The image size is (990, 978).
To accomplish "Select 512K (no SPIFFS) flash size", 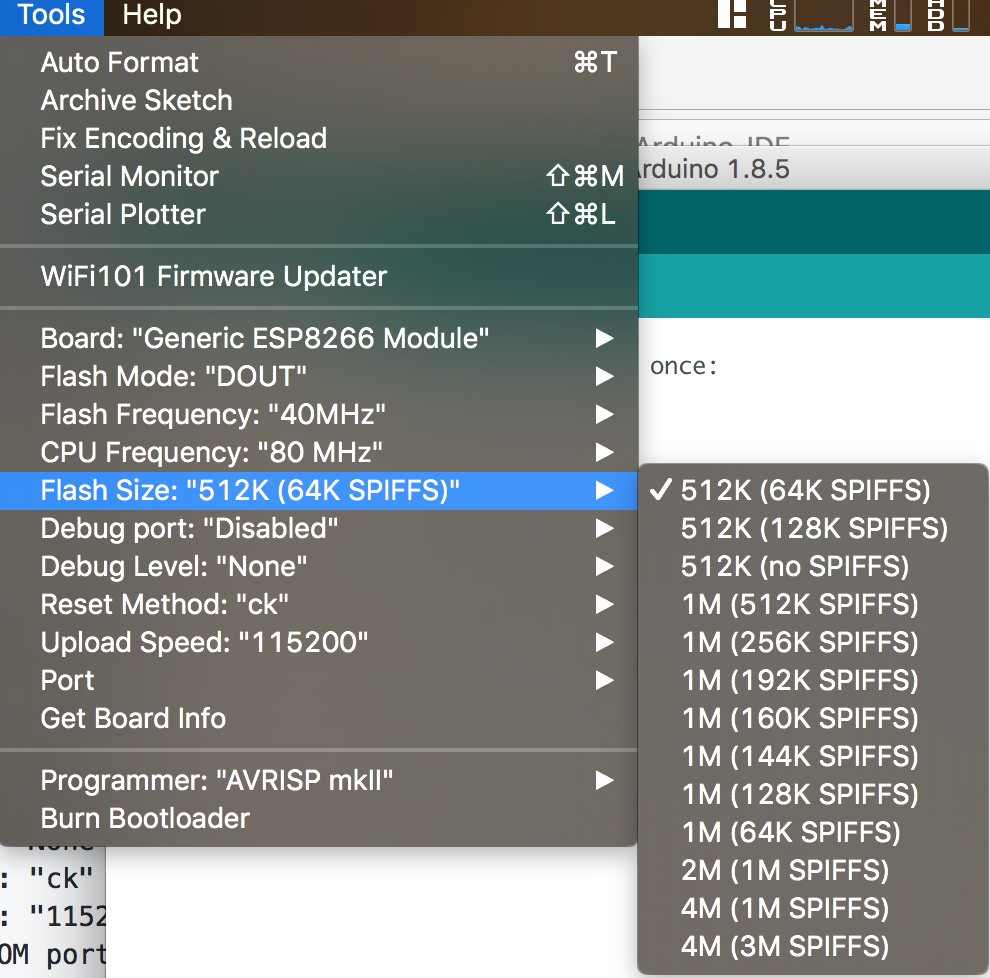I will coord(813,566).
